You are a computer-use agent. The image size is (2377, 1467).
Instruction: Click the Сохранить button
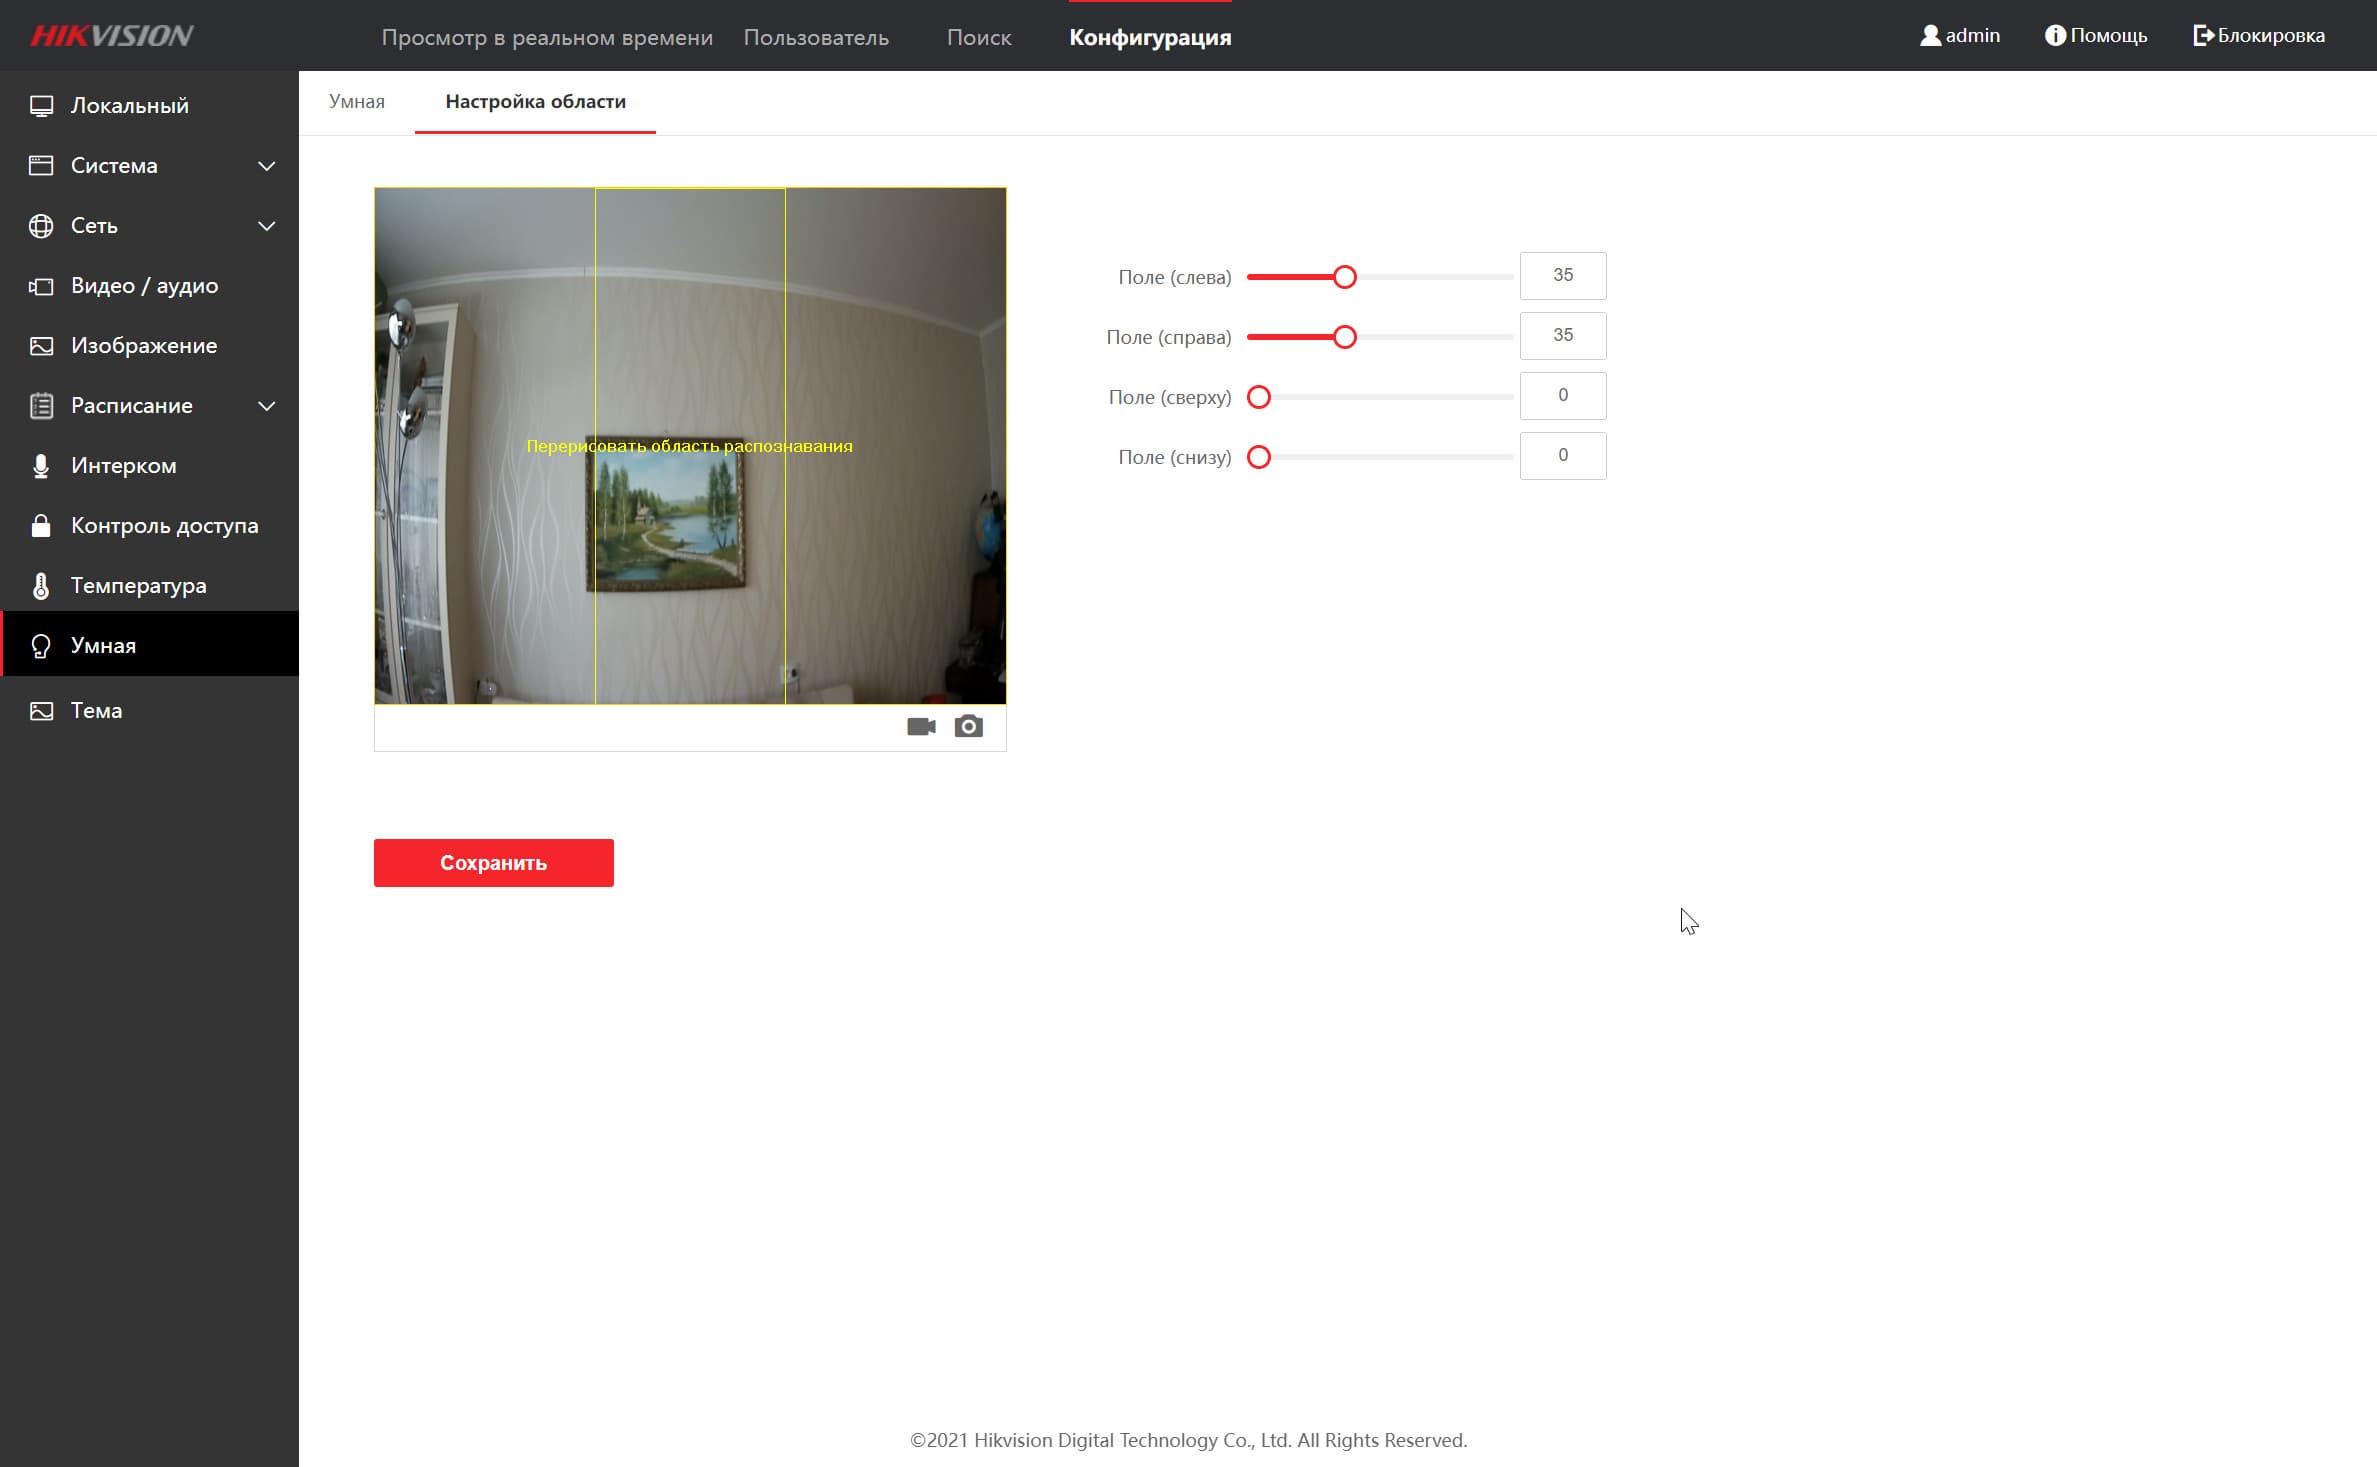pos(493,863)
